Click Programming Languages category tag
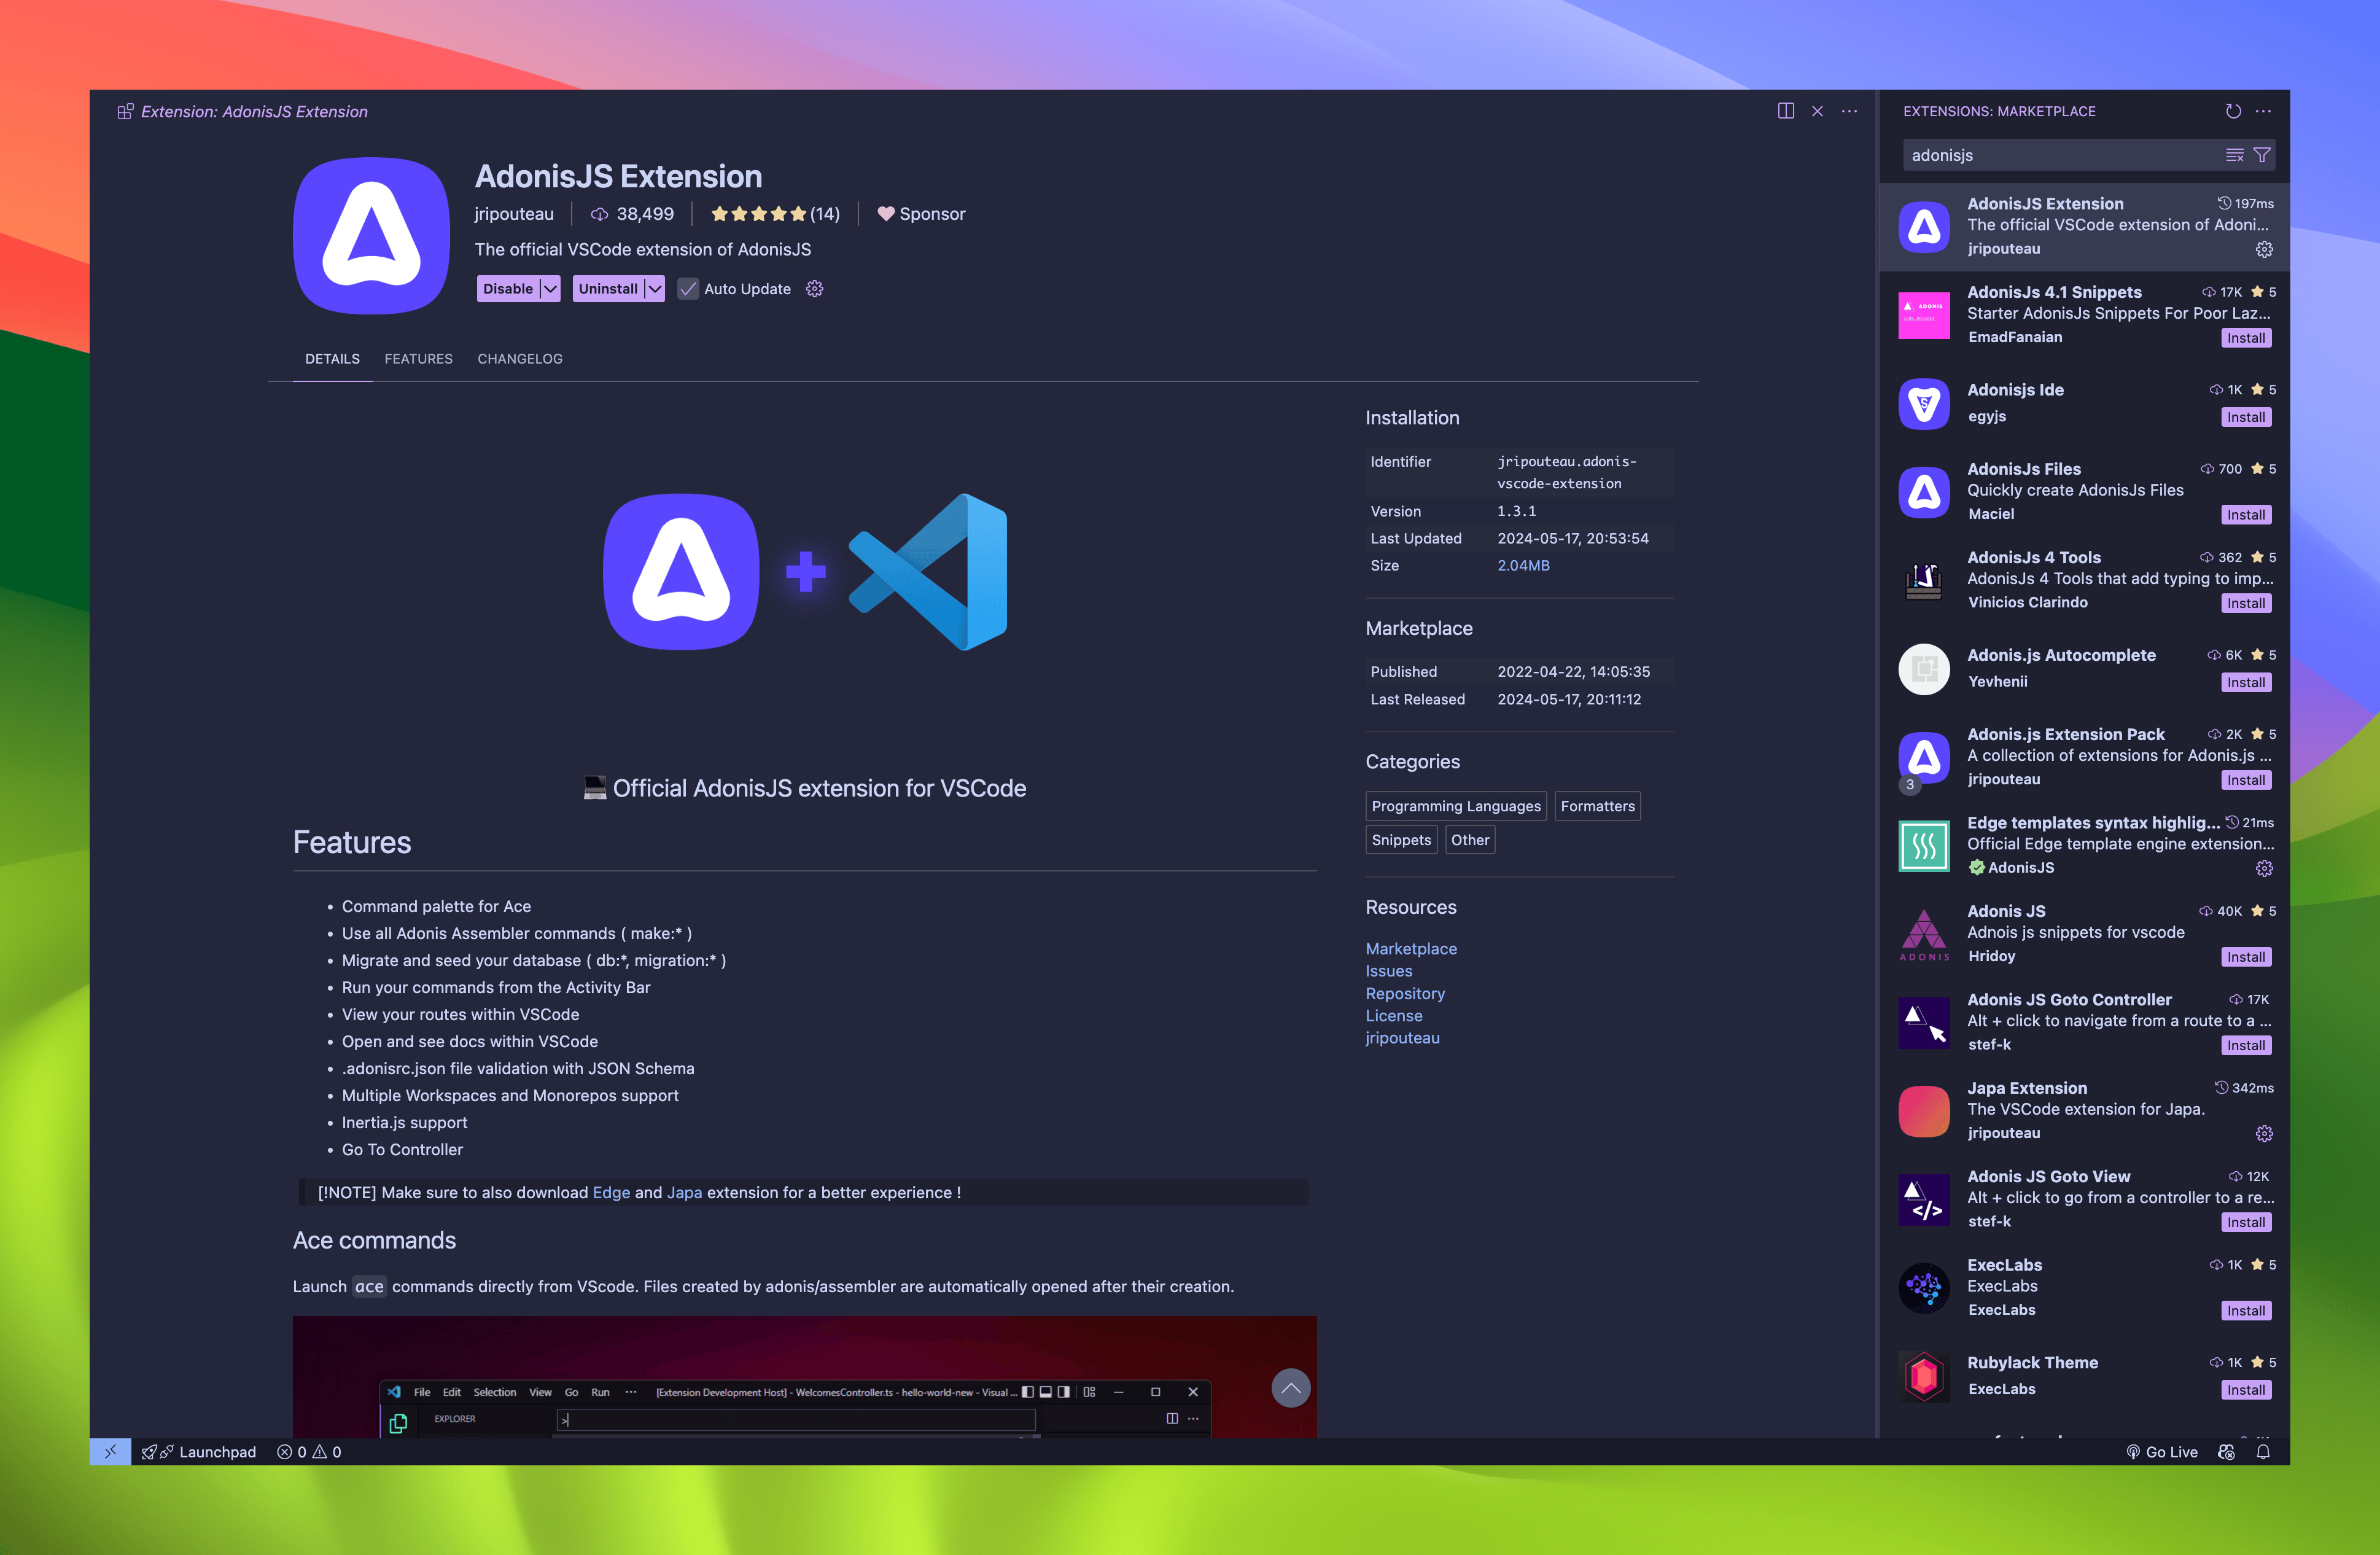Viewport: 2380px width, 1555px height. 1456,806
